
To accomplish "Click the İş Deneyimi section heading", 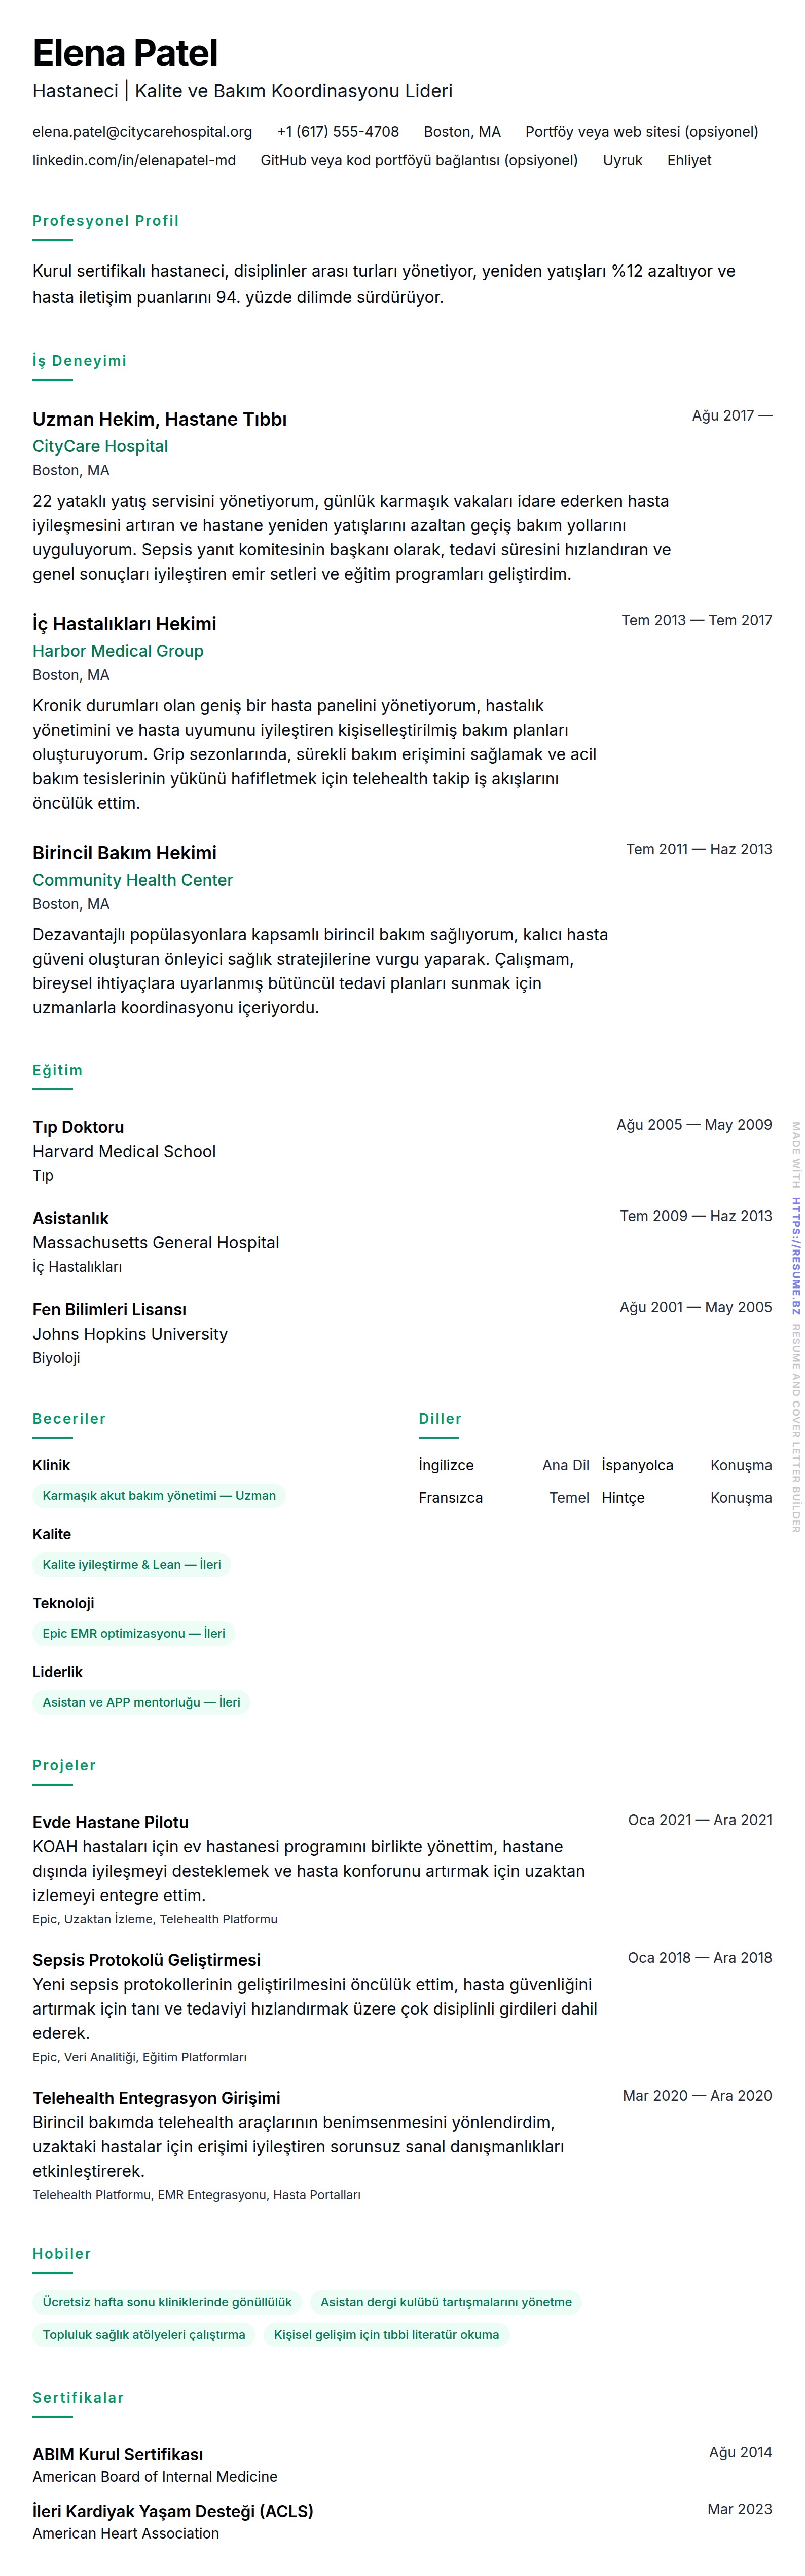I will coord(79,361).
